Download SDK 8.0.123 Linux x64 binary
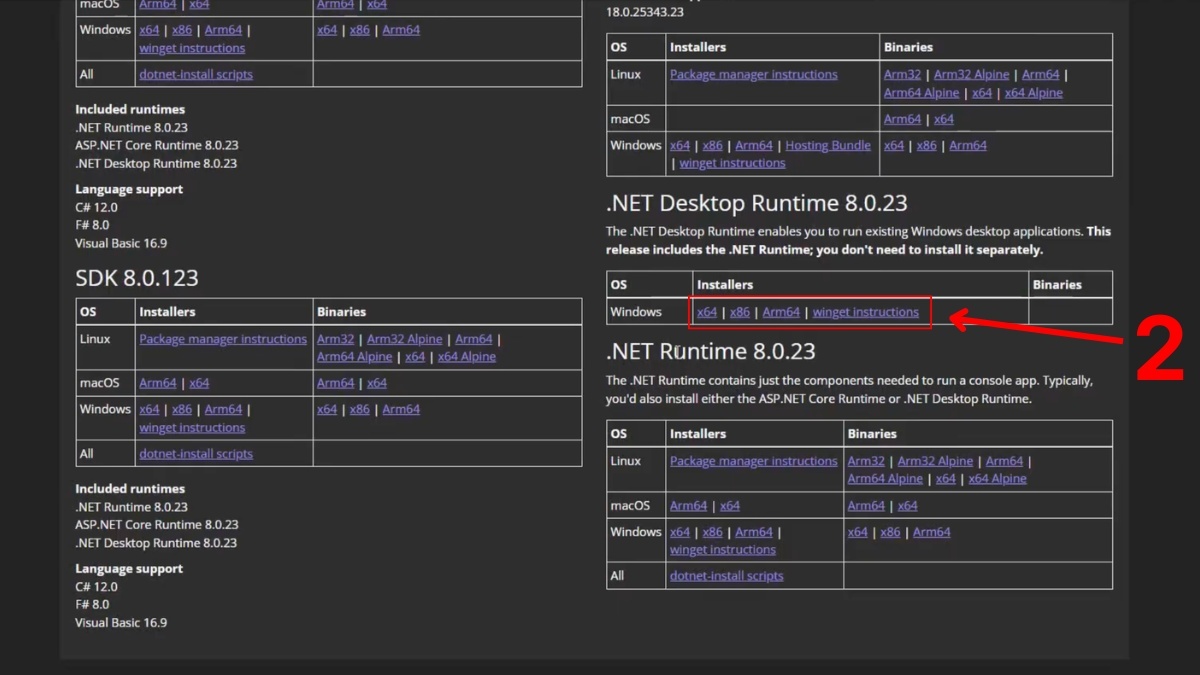Image resolution: width=1200 pixels, height=675 pixels. [x=415, y=357]
